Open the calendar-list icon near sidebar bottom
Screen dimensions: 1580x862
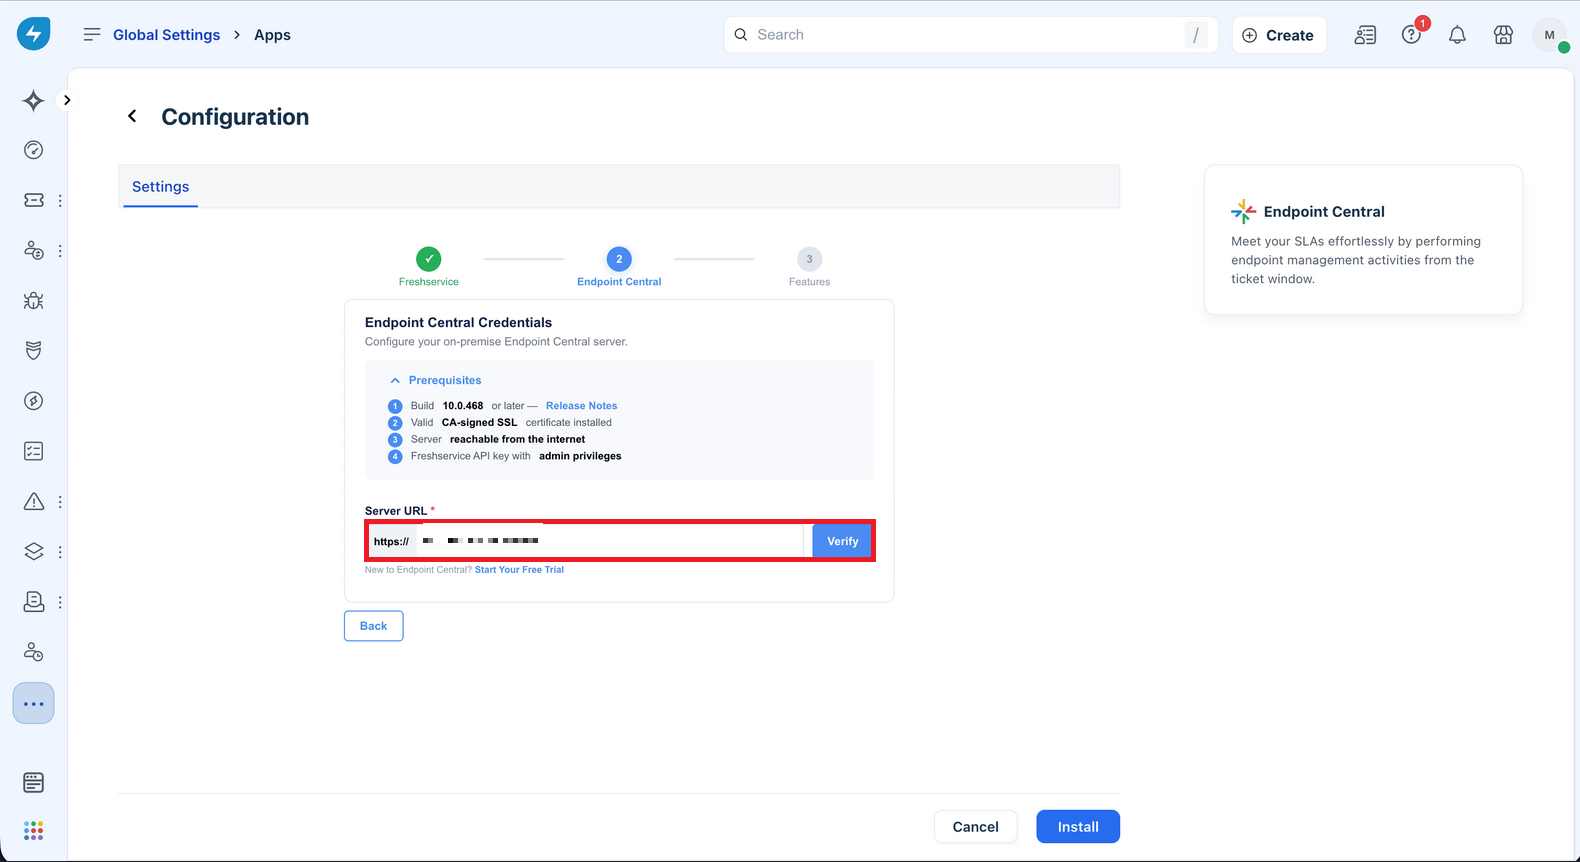click(33, 782)
